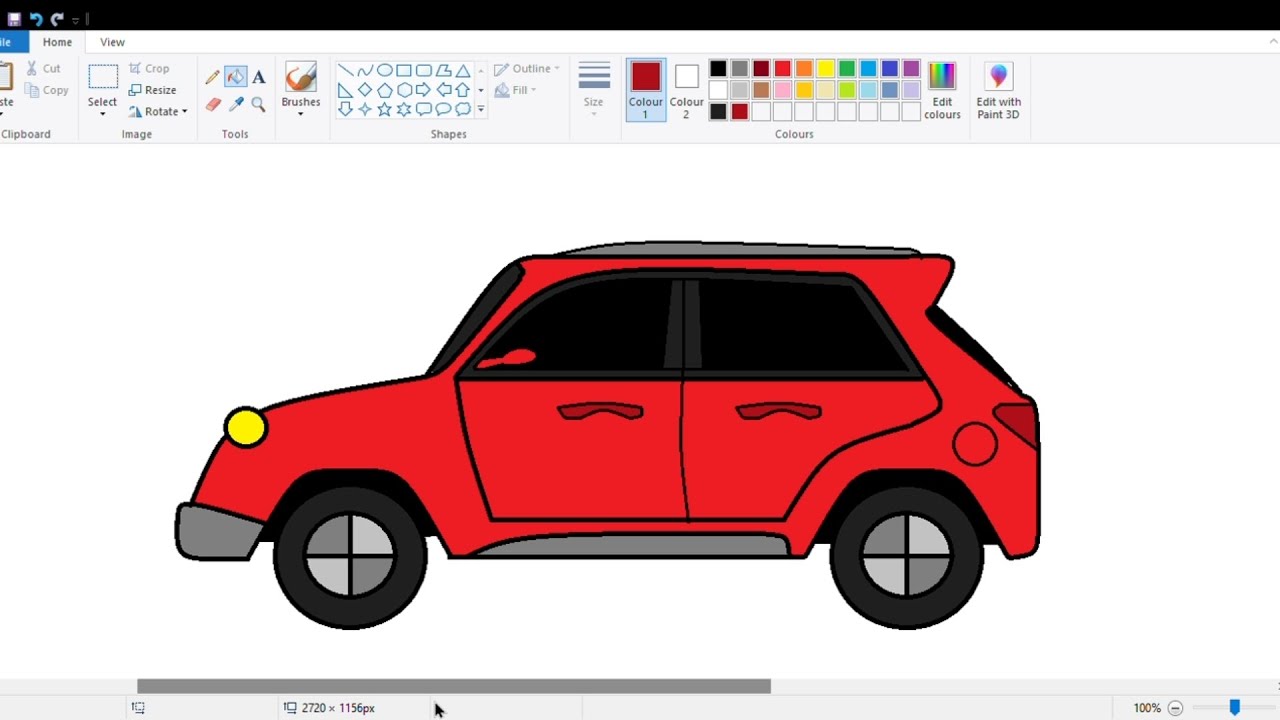Pick the right arrow shape

click(423, 90)
